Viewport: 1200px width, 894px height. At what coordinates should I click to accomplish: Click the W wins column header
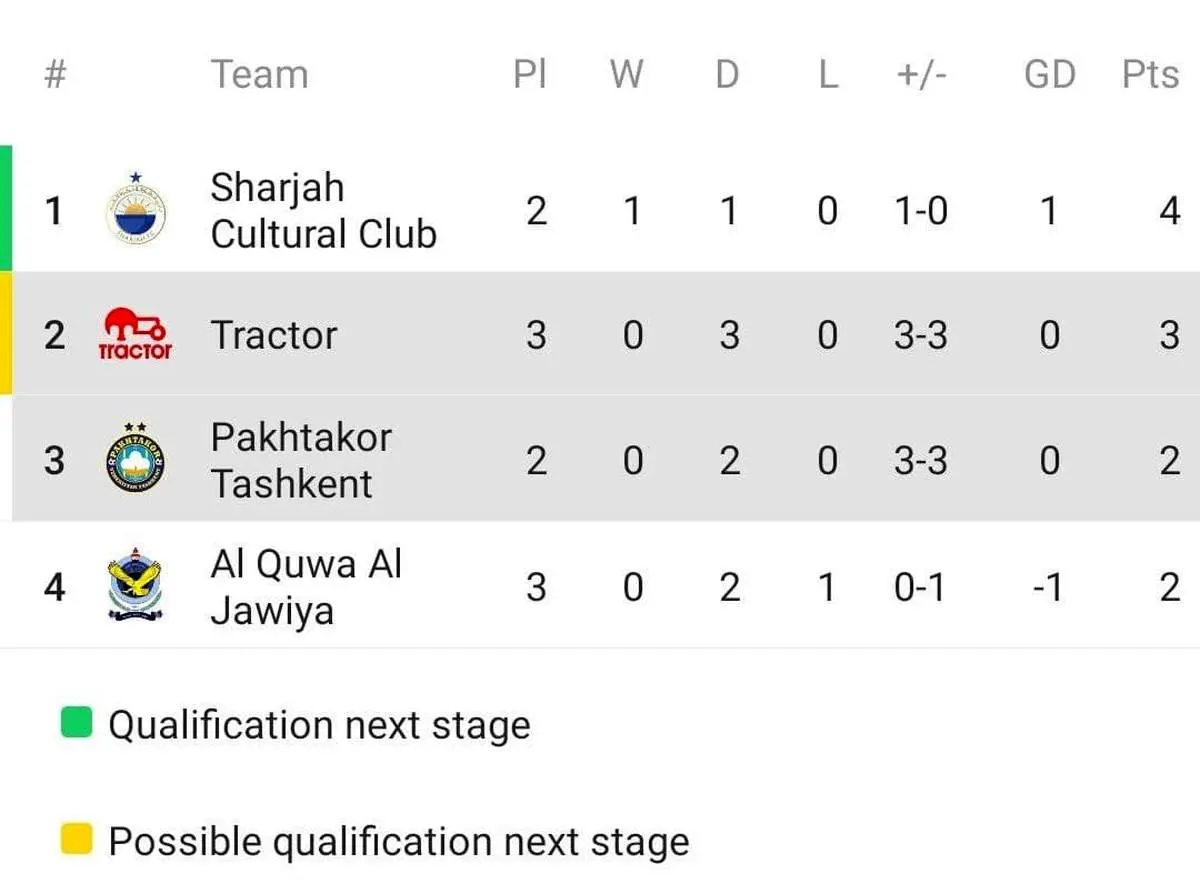(627, 74)
